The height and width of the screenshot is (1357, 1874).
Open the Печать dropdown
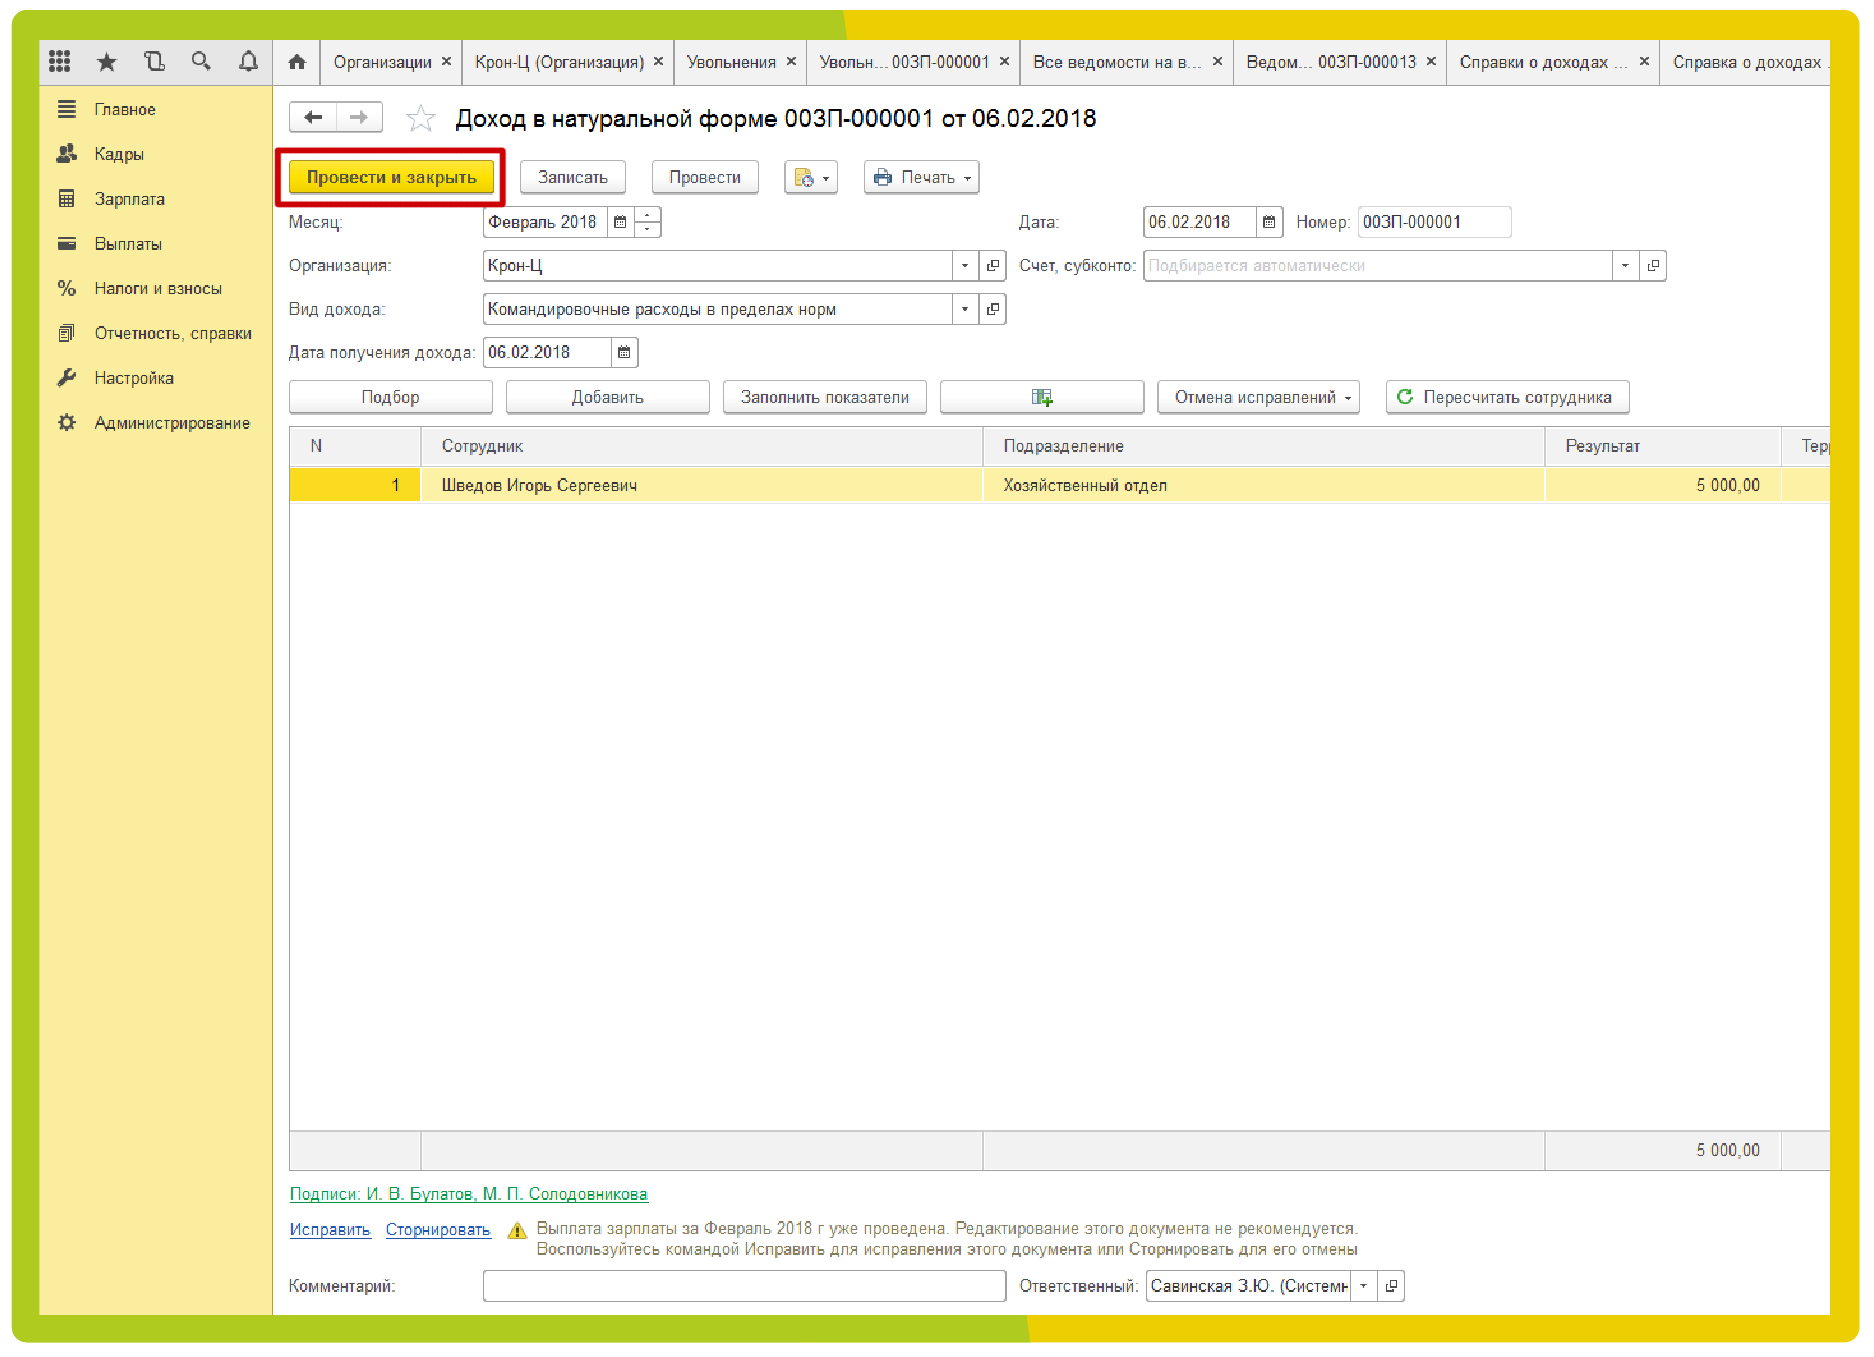tap(921, 177)
